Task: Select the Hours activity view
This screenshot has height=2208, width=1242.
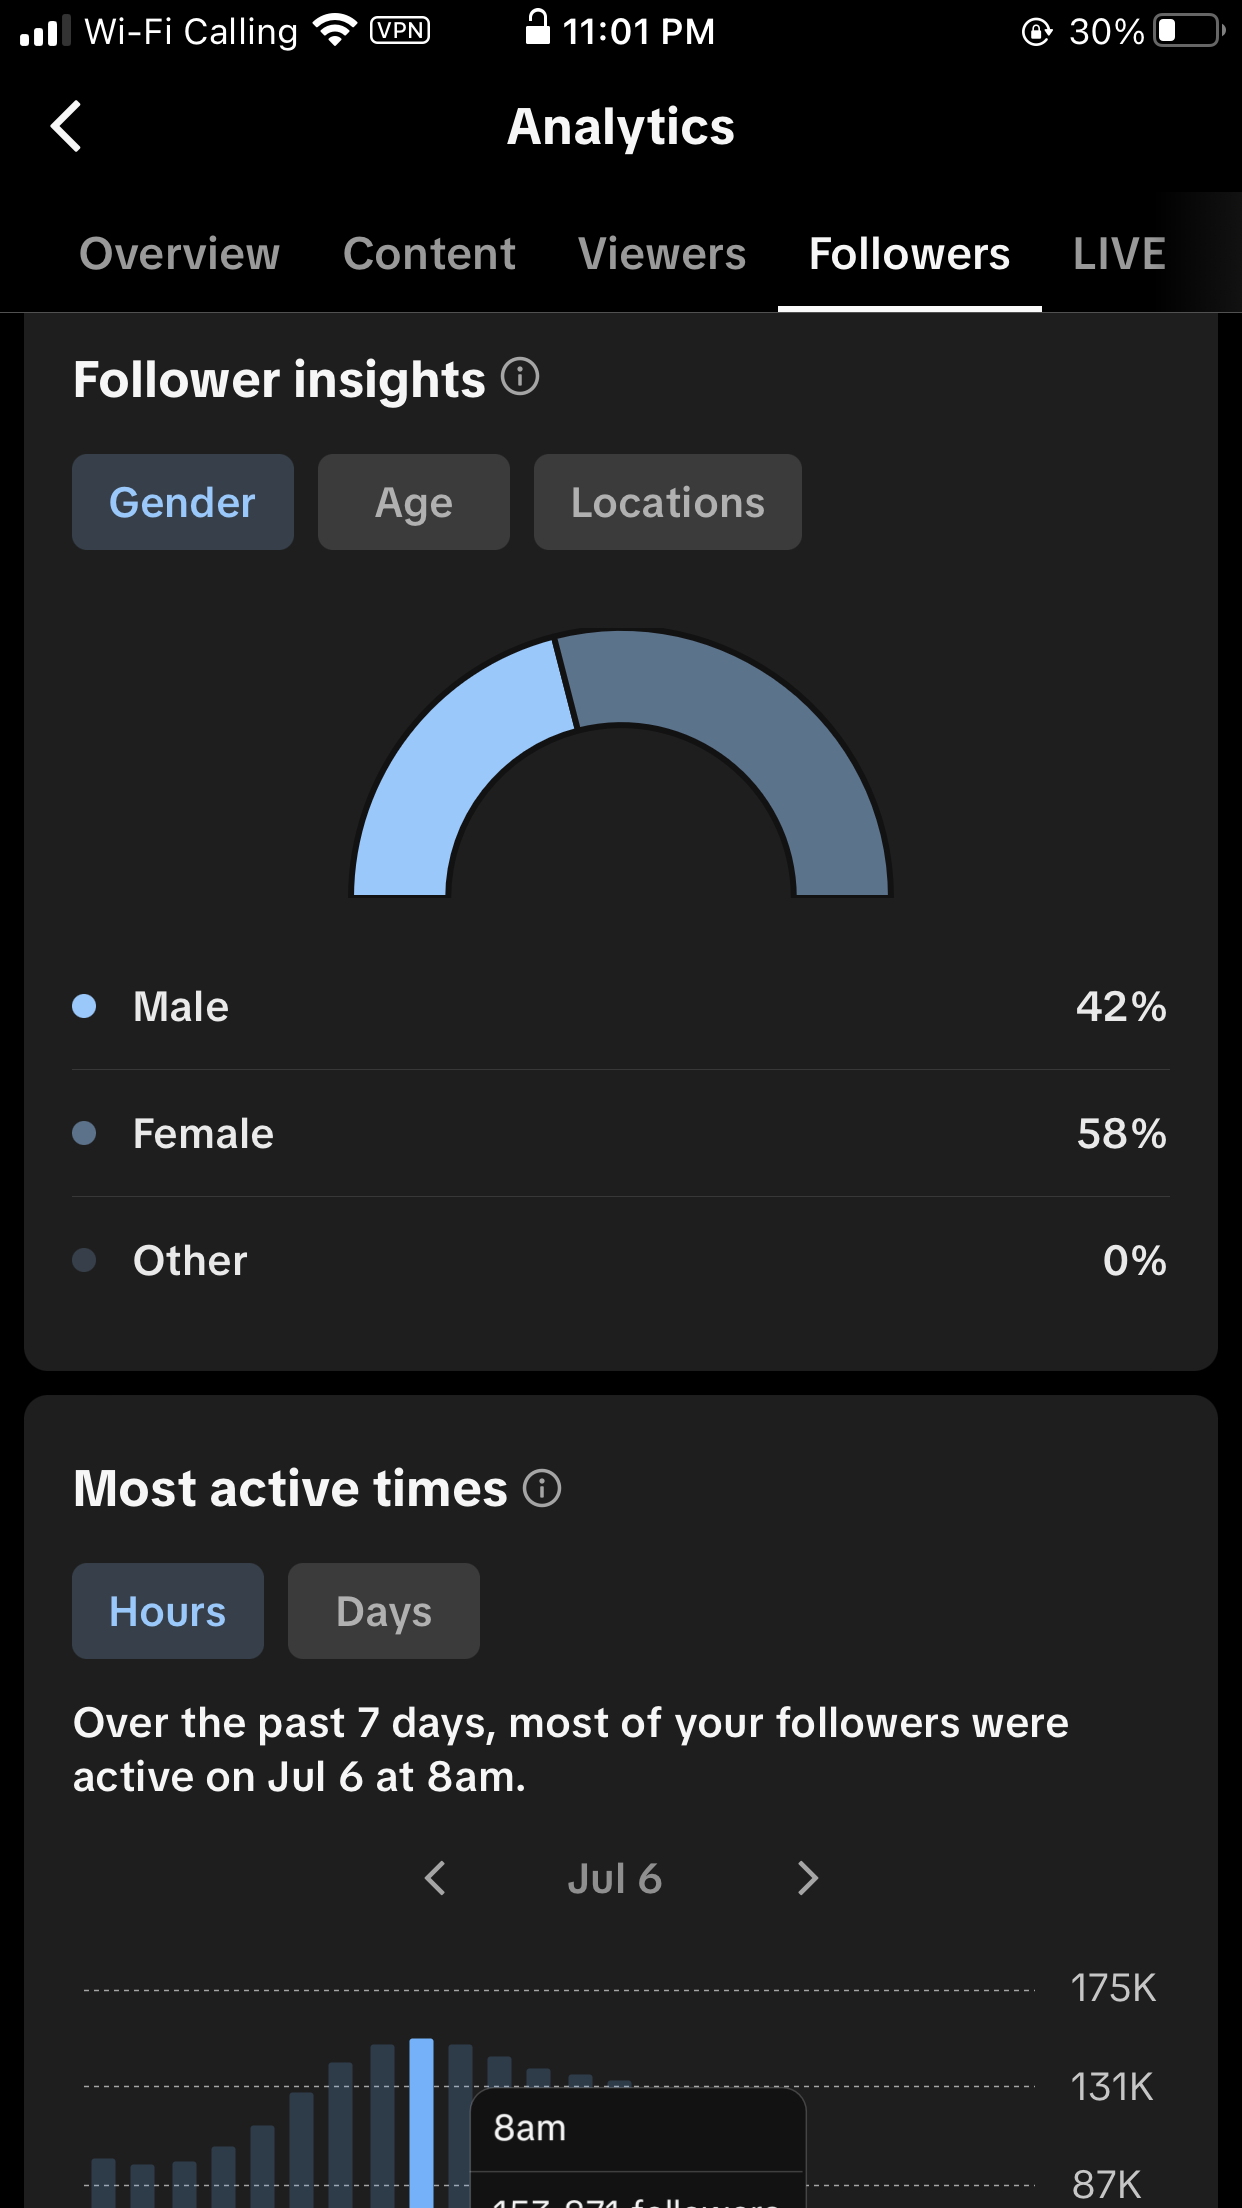Action: (x=168, y=1611)
